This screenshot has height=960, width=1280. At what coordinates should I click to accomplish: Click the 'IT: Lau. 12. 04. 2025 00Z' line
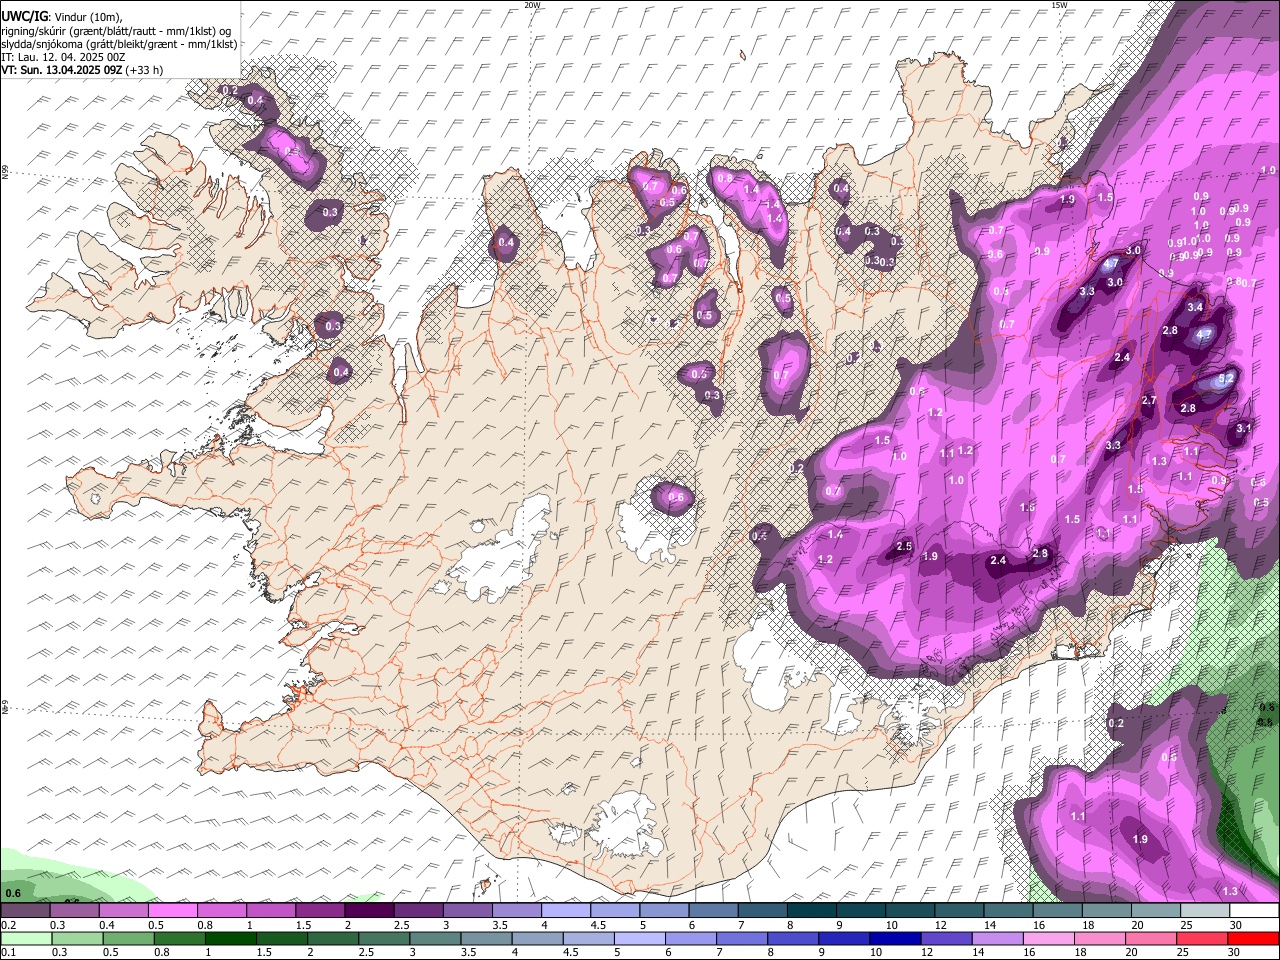(63, 57)
